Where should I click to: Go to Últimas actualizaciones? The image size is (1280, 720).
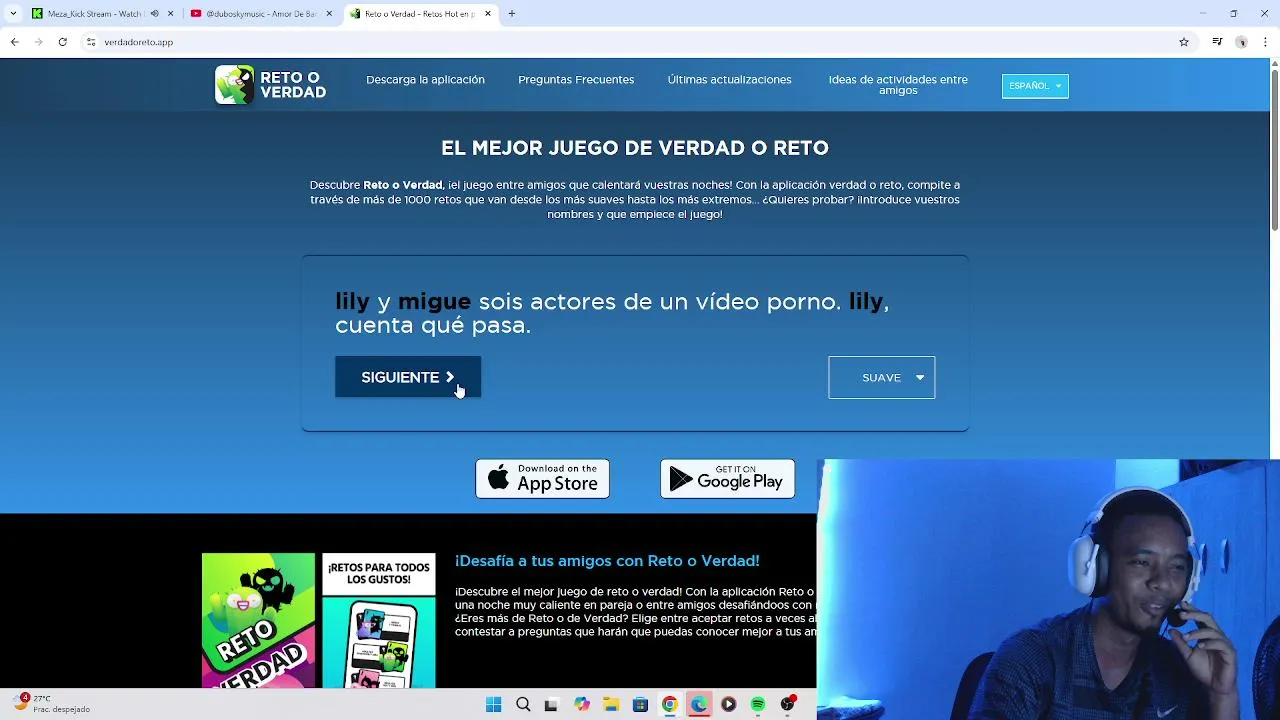pos(729,80)
